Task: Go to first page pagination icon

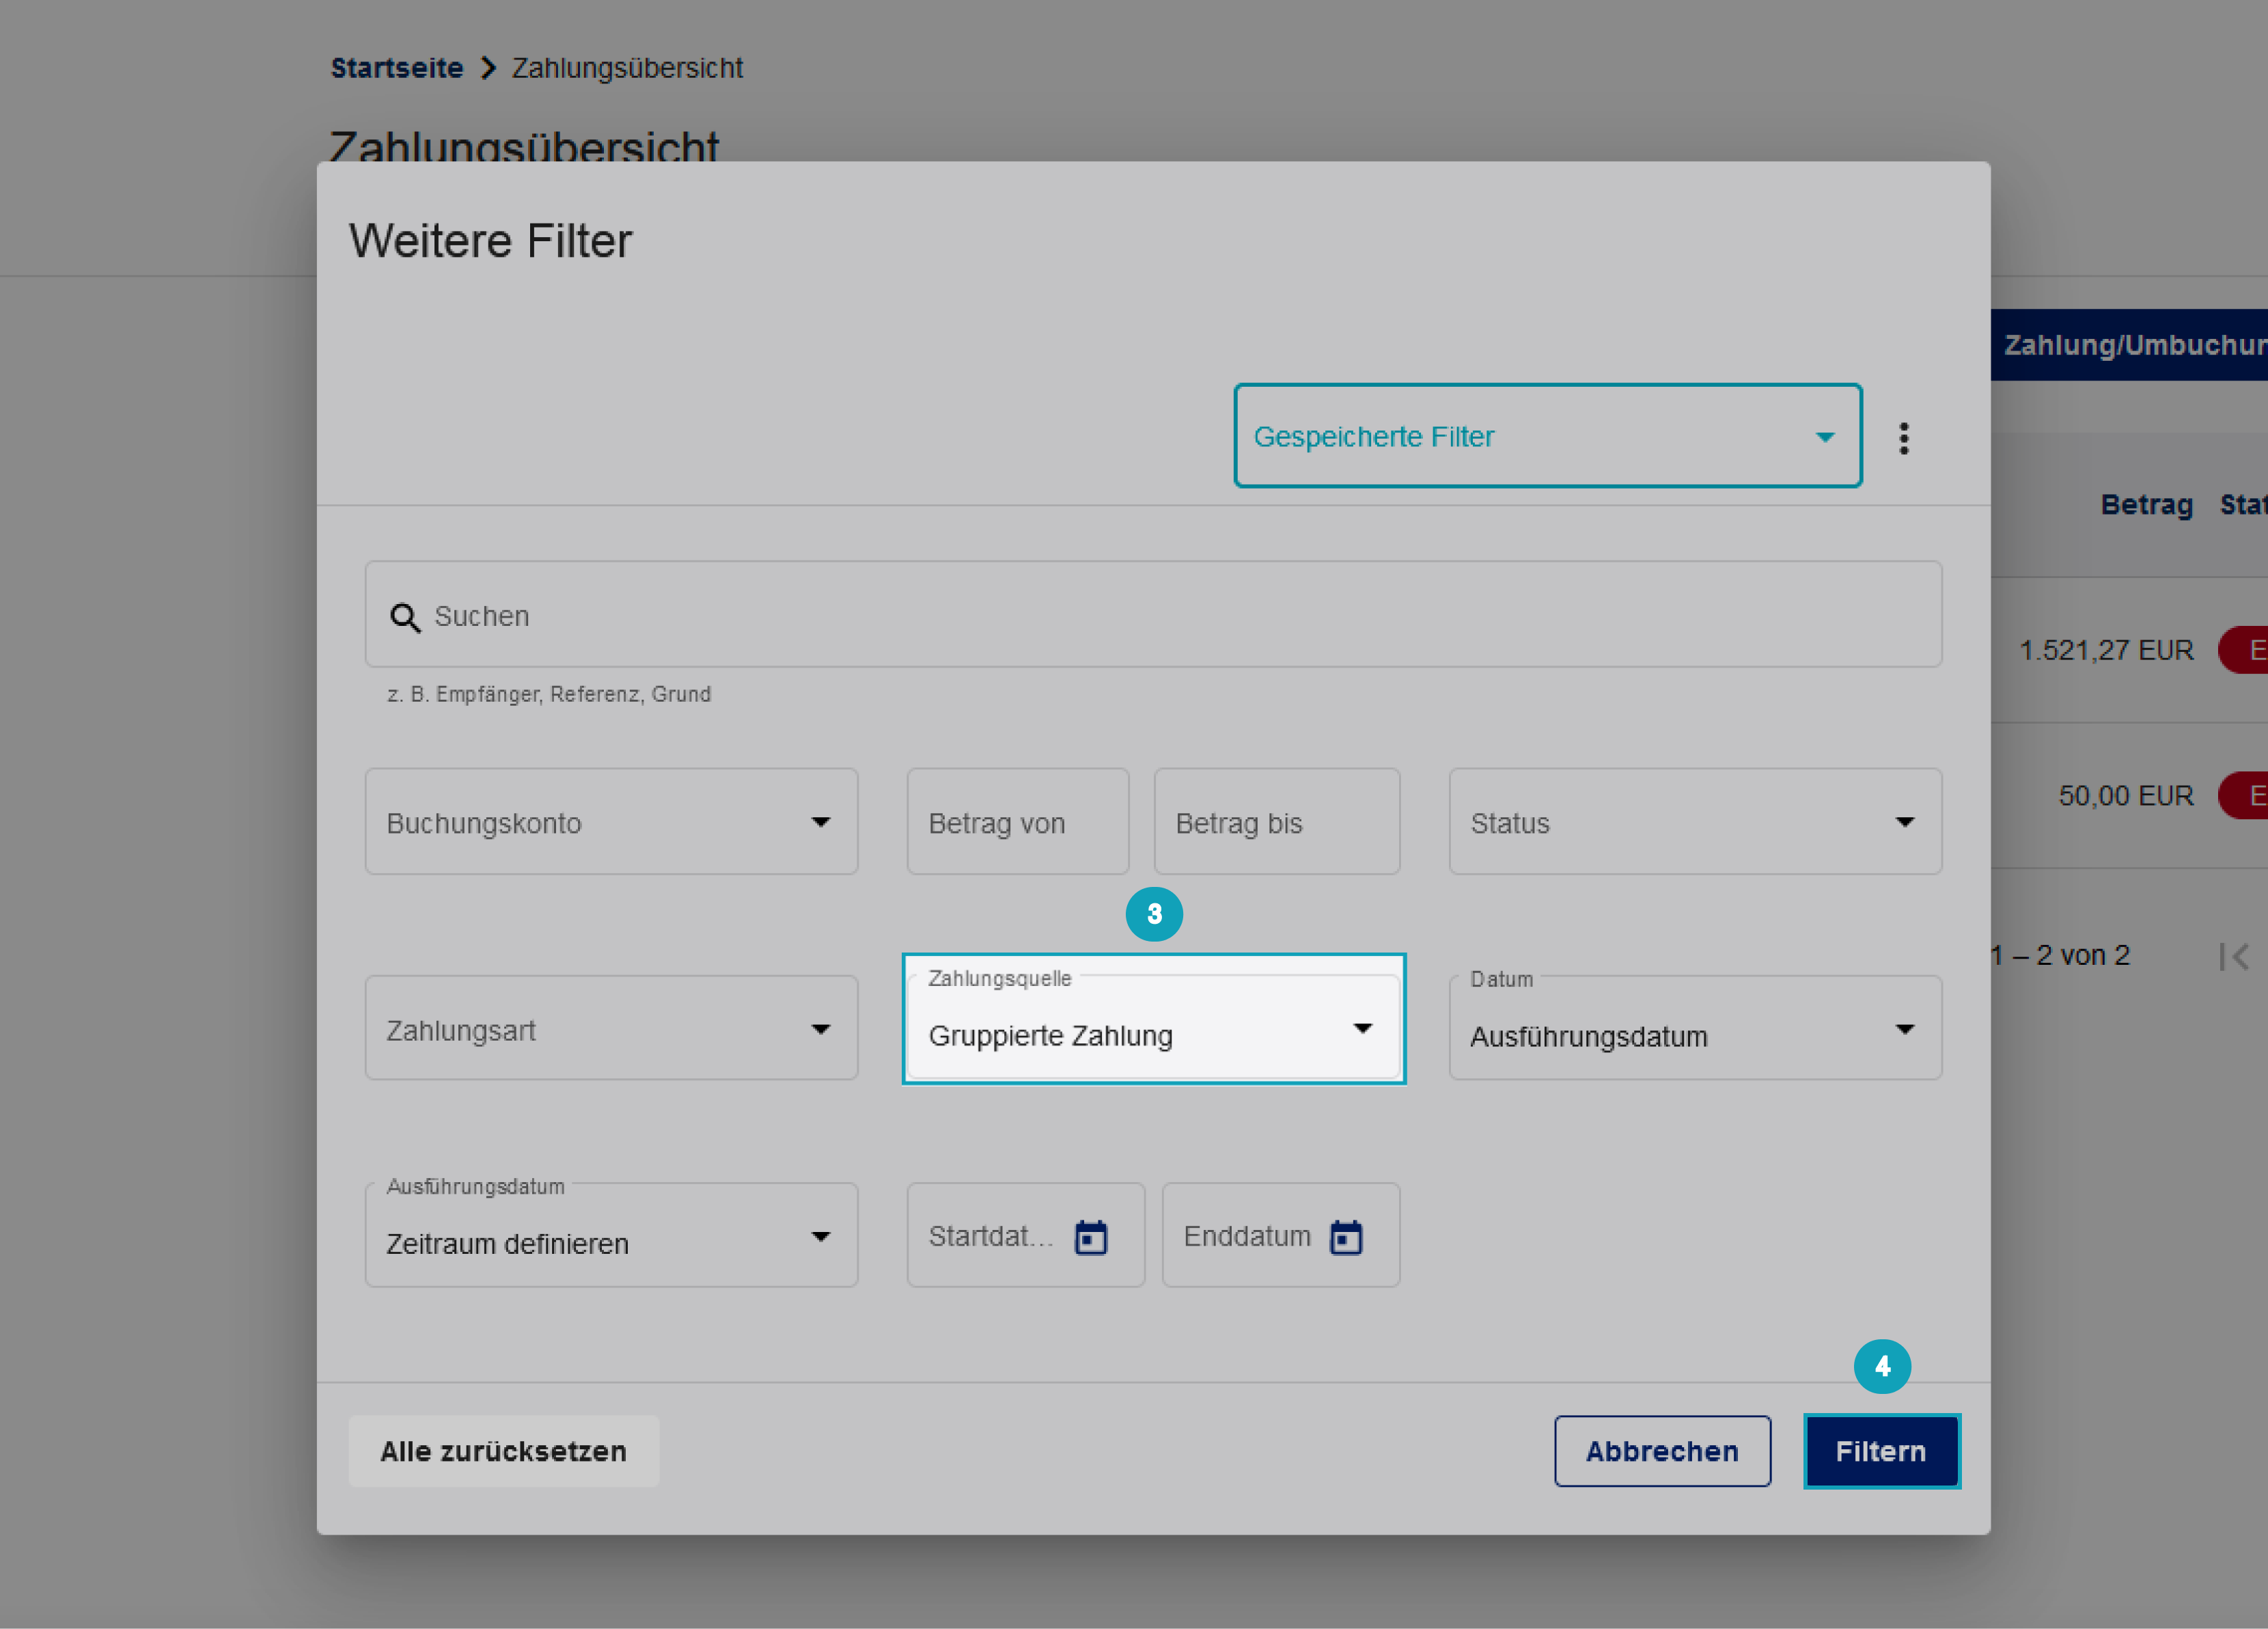Action: tap(2234, 957)
